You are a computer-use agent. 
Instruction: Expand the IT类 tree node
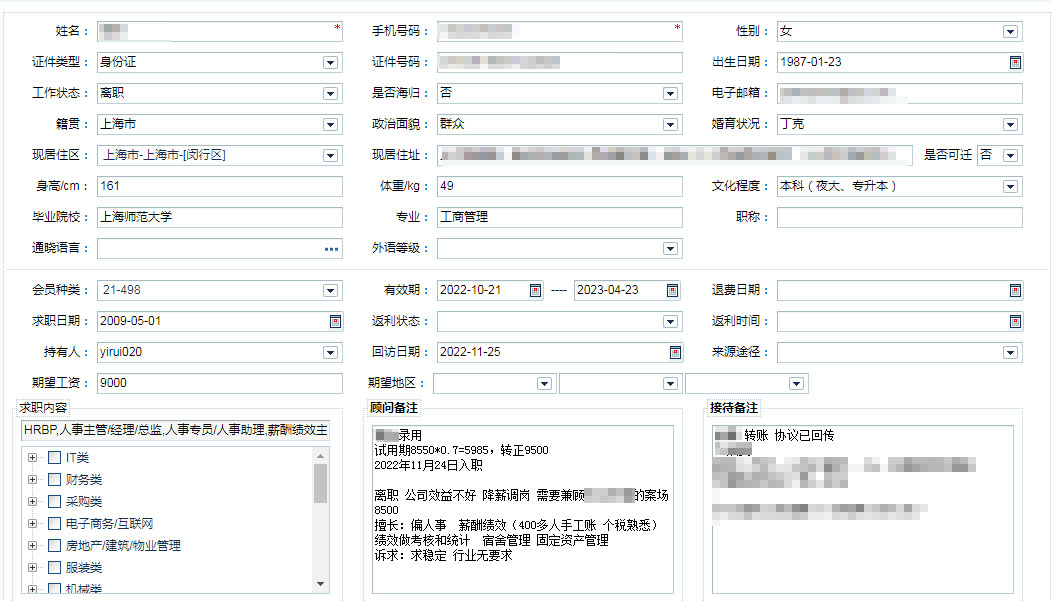(32, 457)
